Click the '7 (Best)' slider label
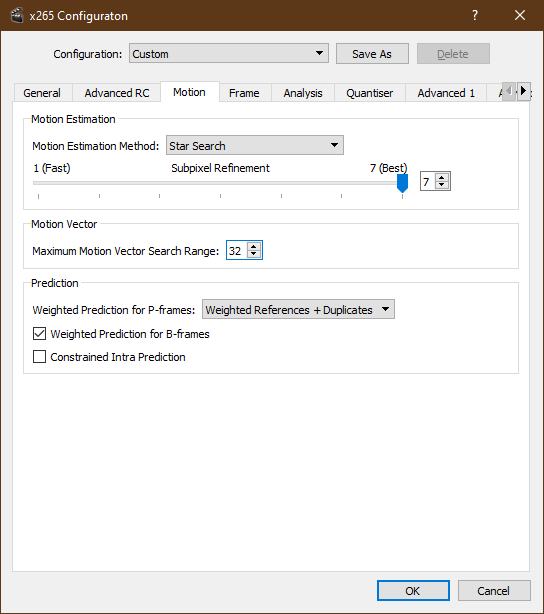 pyautogui.click(x=389, y=168)
